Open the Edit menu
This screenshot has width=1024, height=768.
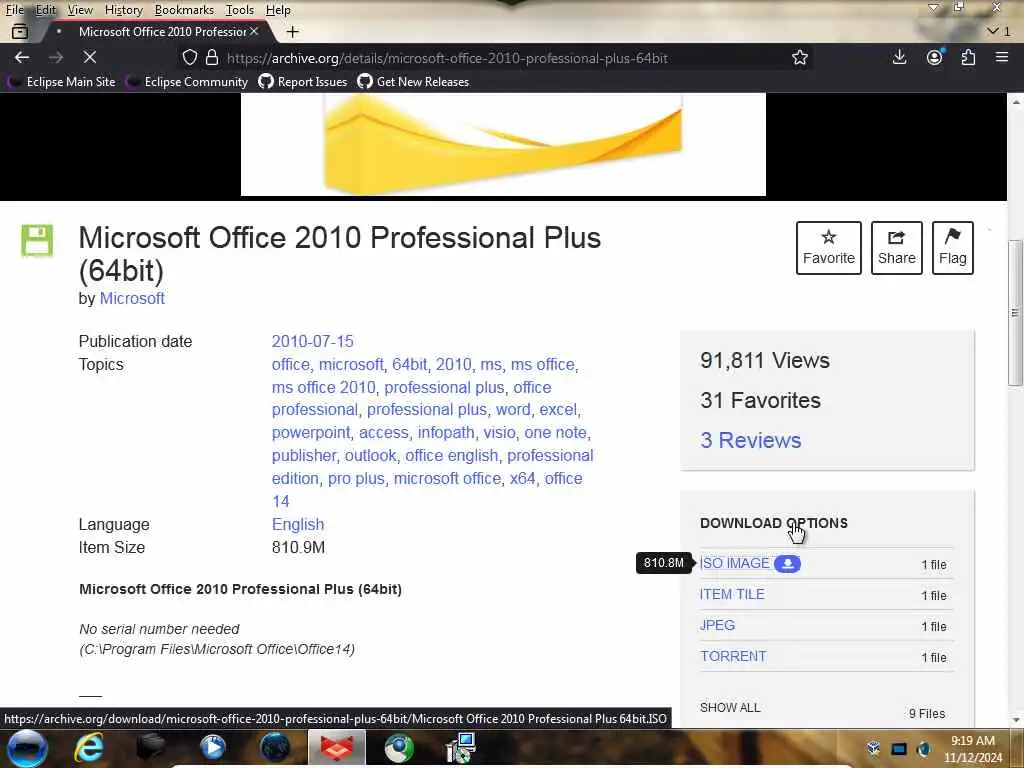click(x=45, y=10)
